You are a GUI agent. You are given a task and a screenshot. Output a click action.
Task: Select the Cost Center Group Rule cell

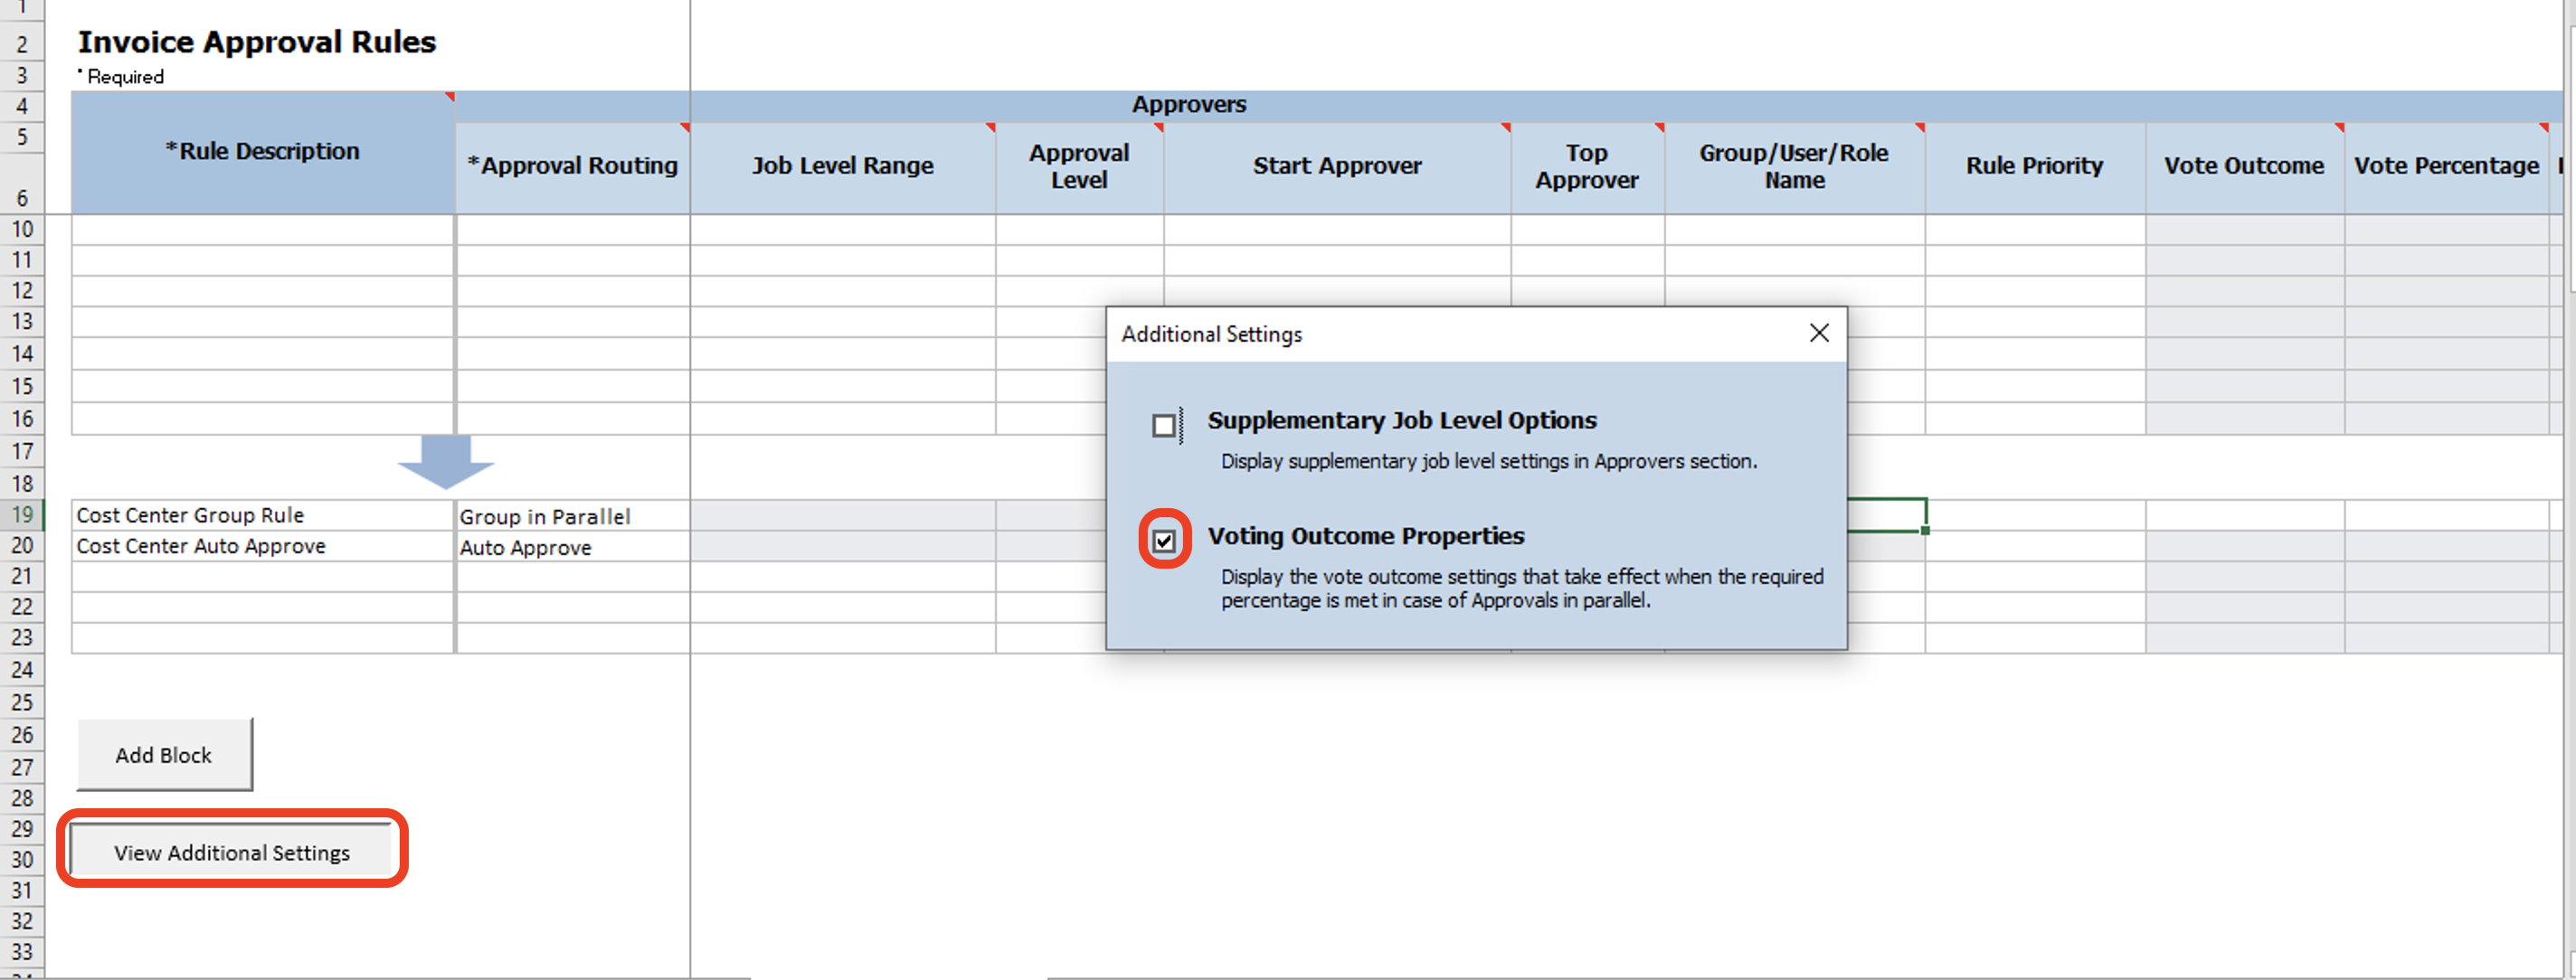262,515
